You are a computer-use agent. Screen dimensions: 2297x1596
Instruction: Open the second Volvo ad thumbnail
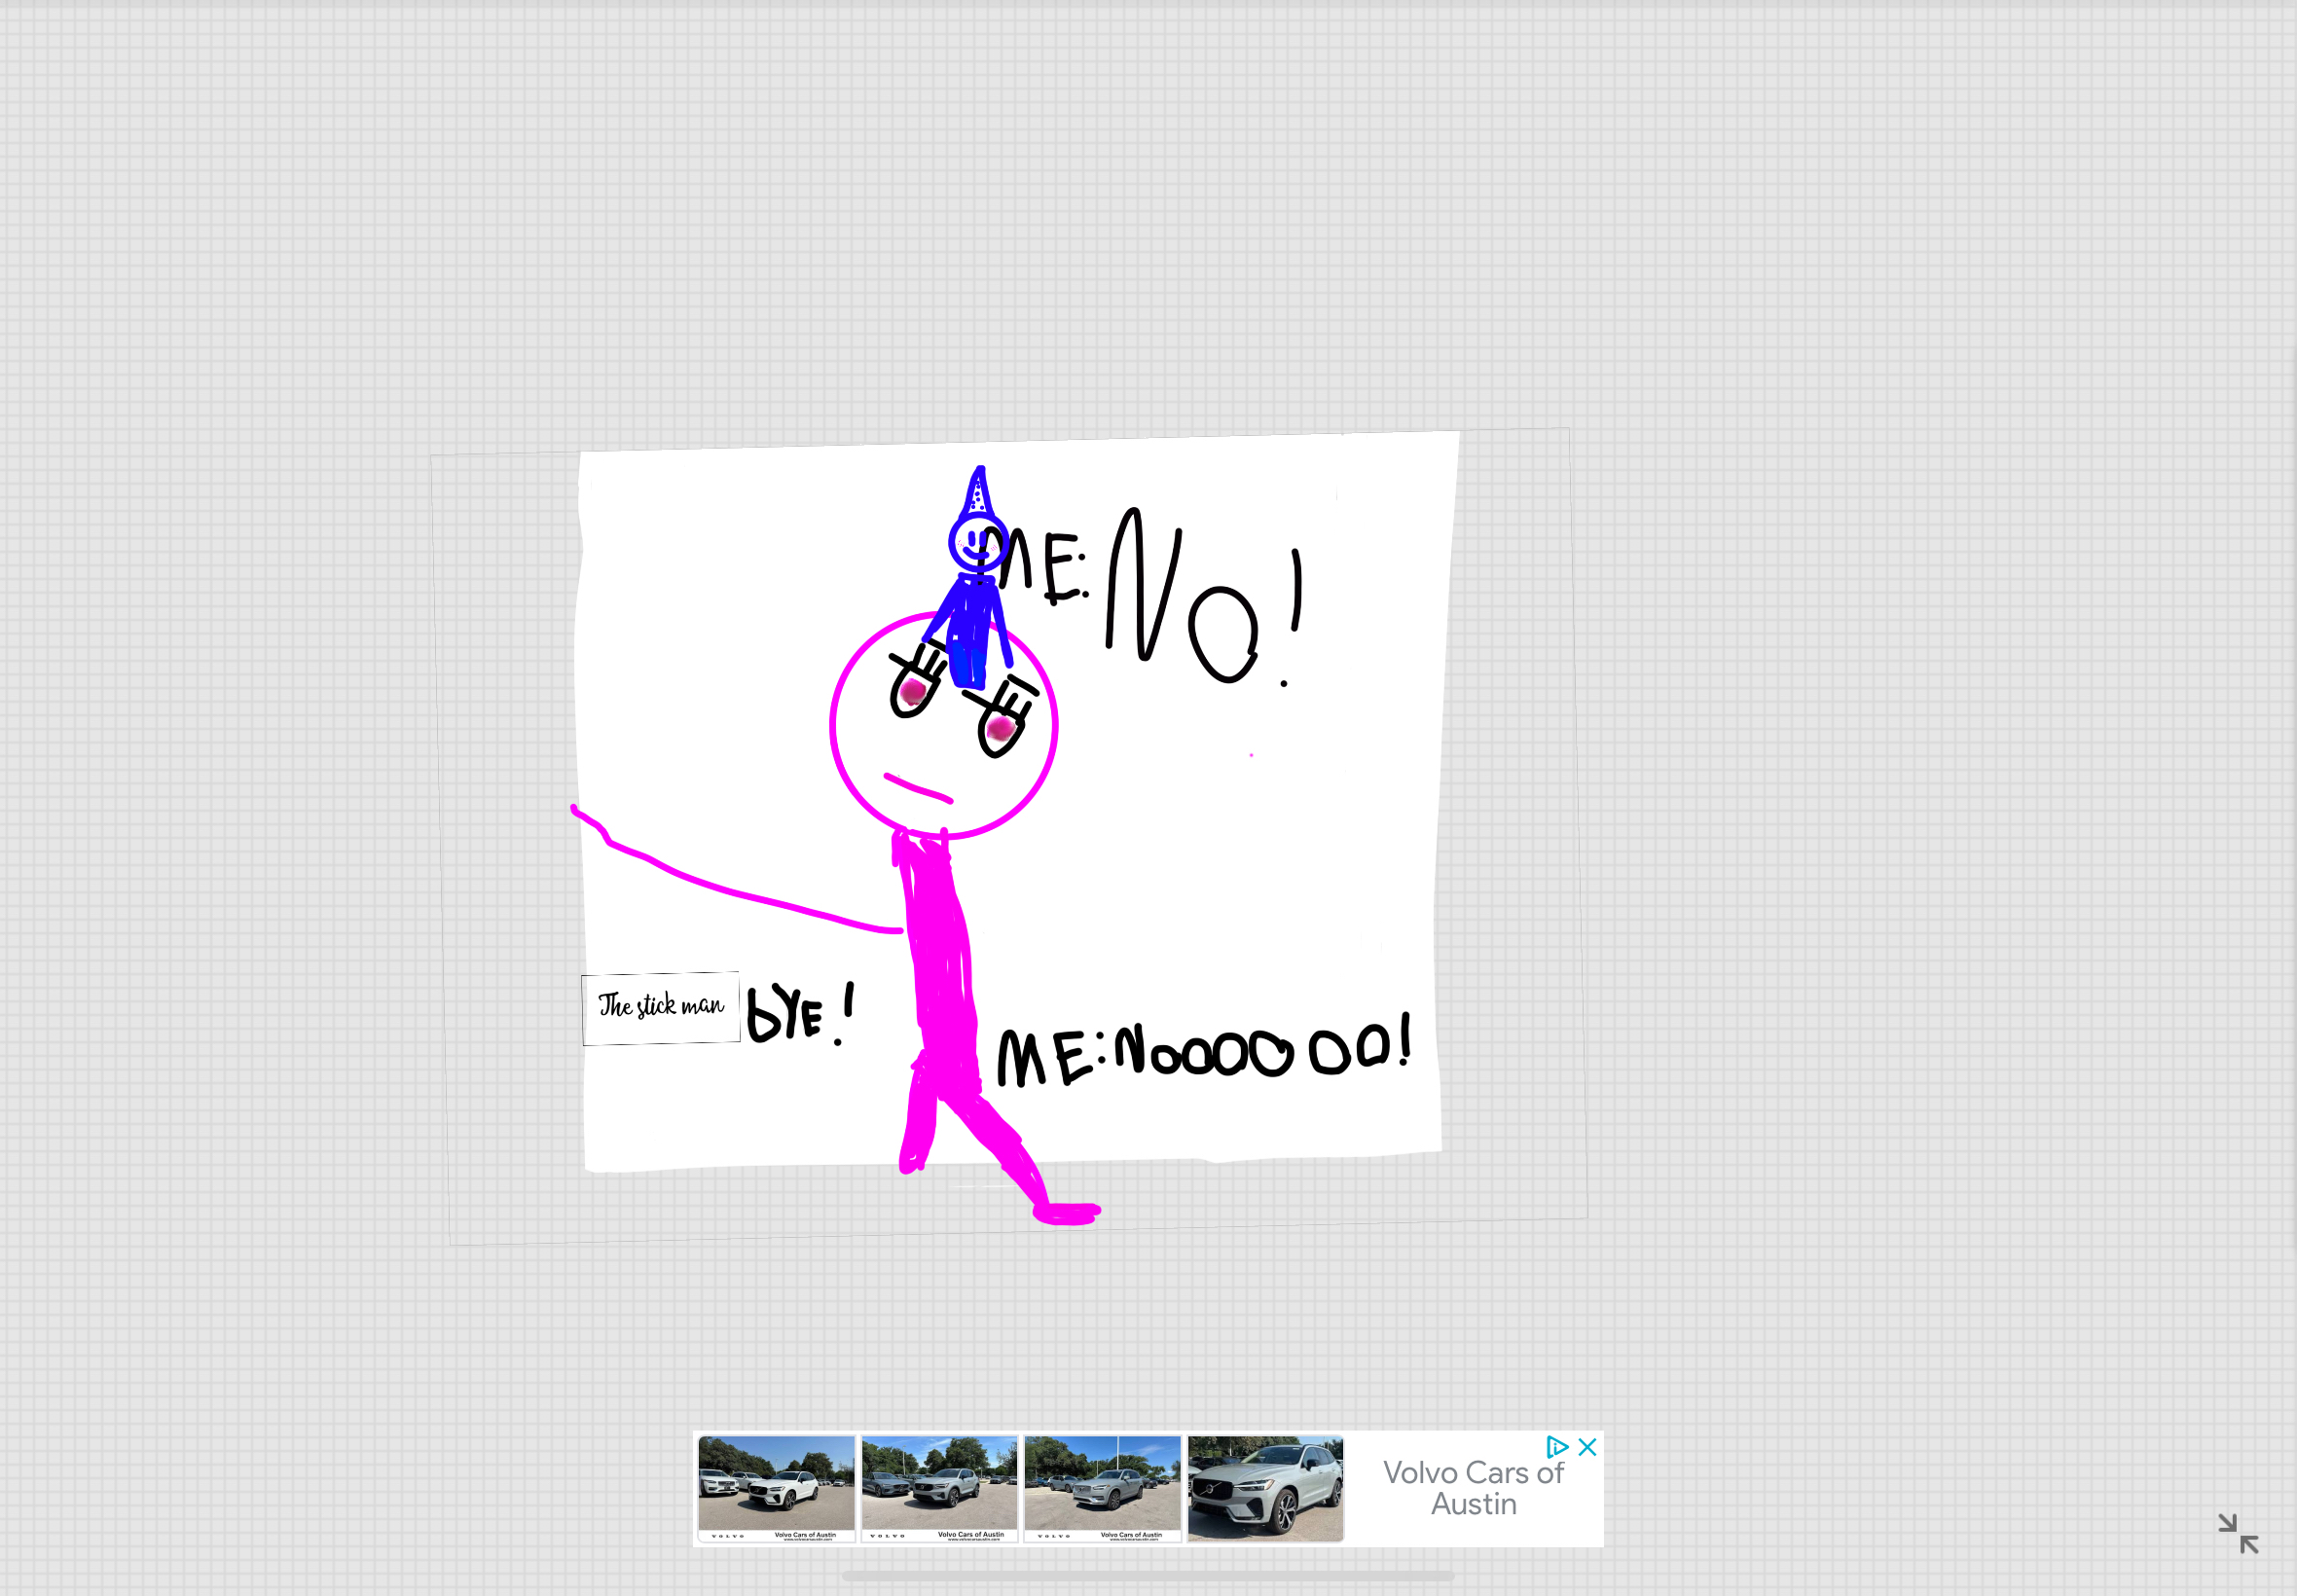(939, 1487)
